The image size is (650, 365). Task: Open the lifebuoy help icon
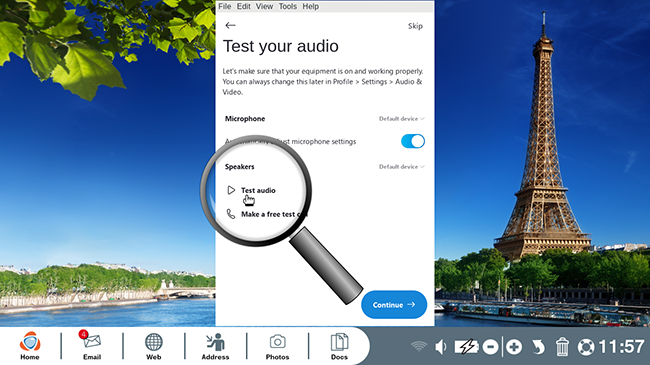coord(586,347)
